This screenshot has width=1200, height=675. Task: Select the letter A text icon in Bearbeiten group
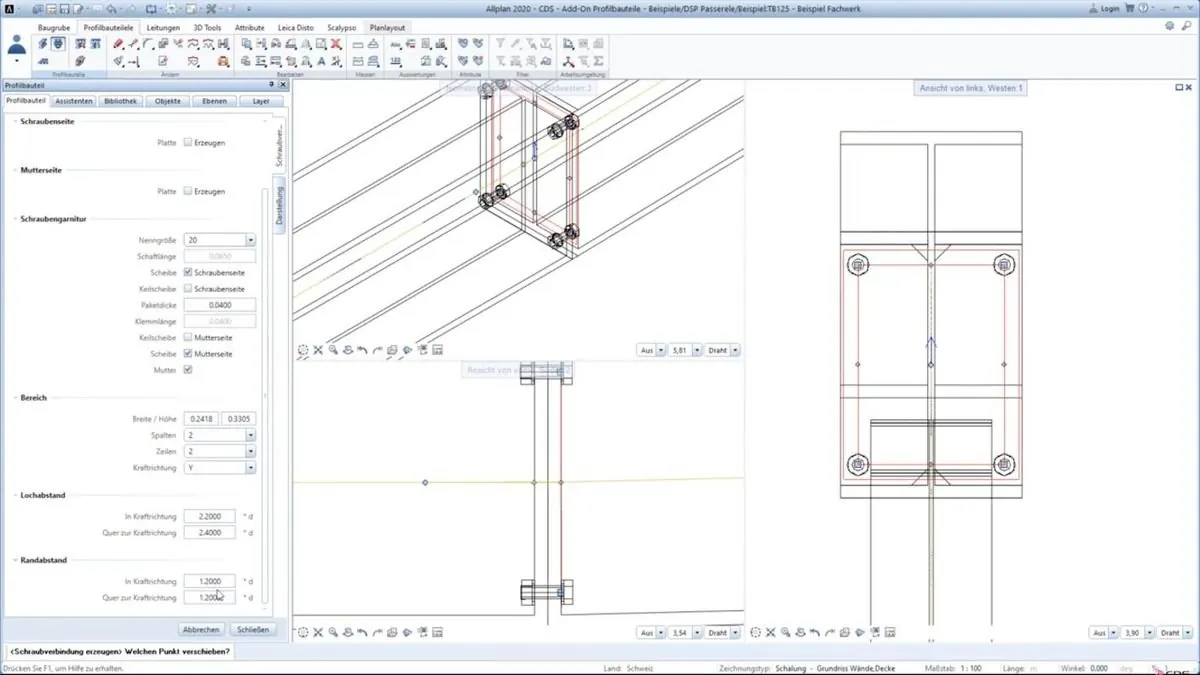coord(321,61)
